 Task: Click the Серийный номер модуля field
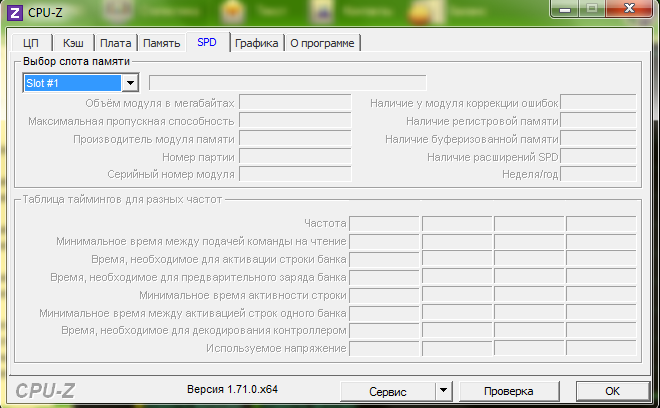click(295, 175)
